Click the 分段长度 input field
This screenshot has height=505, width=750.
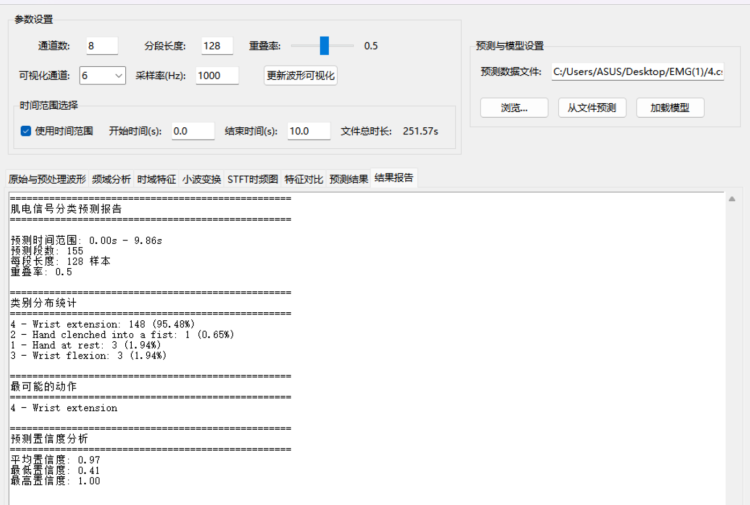[x=217, y=46]
